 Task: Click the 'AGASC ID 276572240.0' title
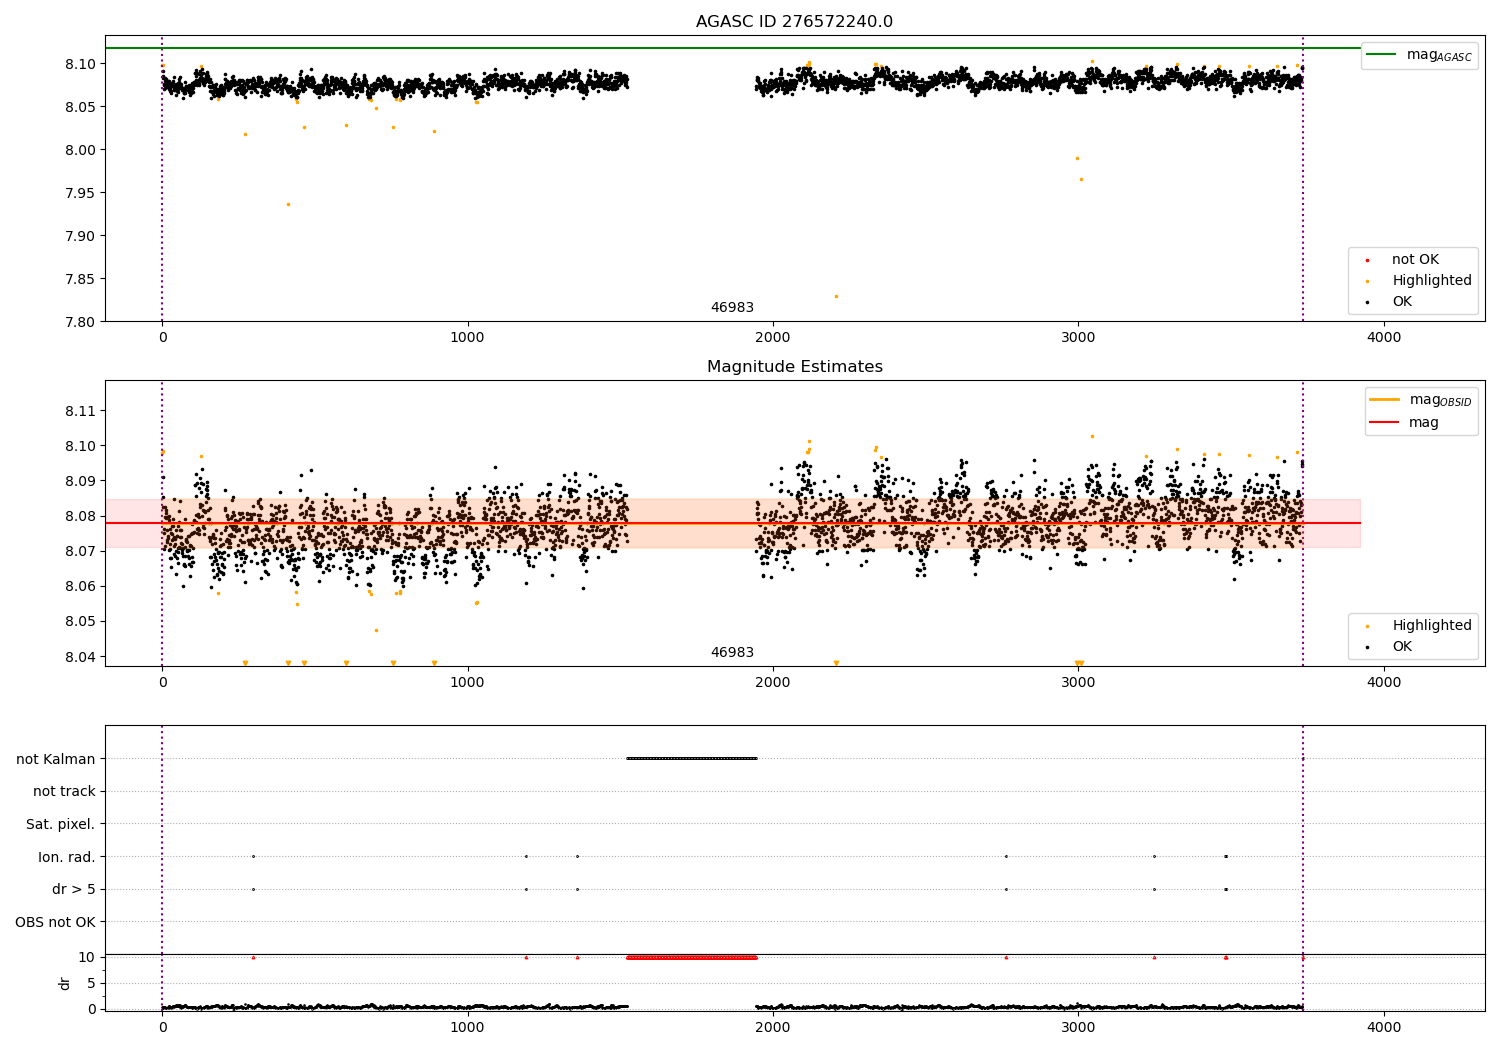pyautogui.click(x=794, y=22)
